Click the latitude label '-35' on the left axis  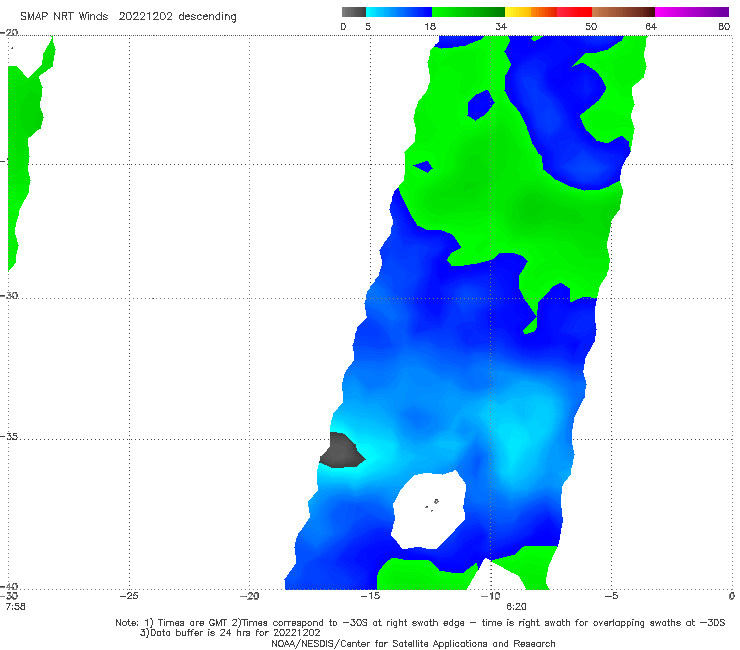click(x=9, y=437)
